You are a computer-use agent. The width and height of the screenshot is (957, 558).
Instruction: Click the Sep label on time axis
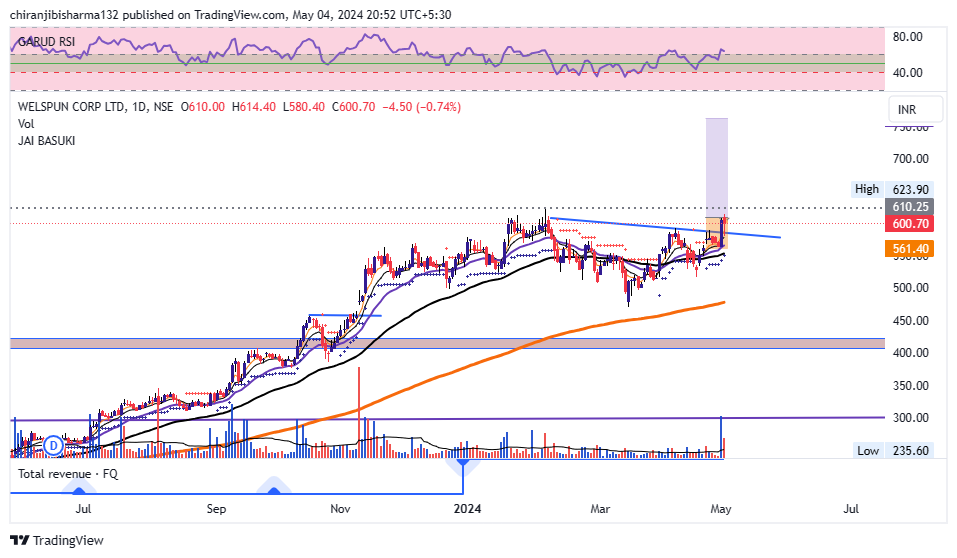click(216, 509)
